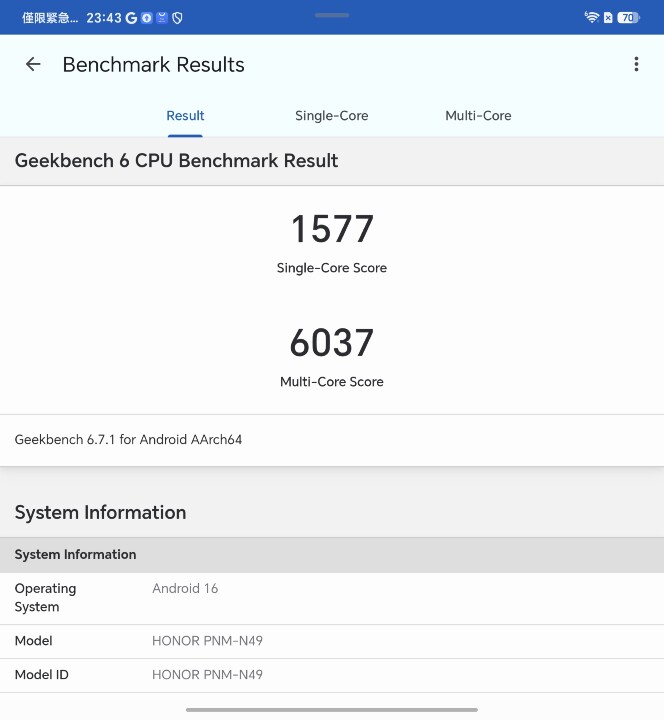Tap Geekbench 6.7.1 for Android AArch64 text

[x=128, y=439]
